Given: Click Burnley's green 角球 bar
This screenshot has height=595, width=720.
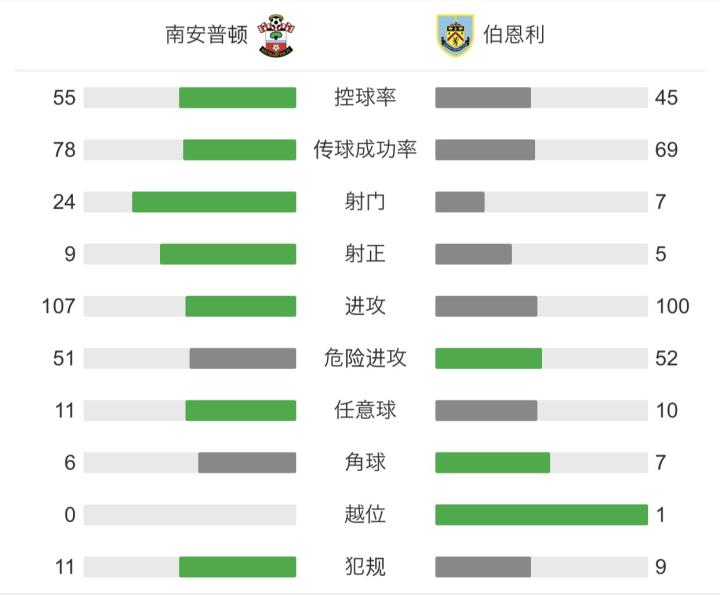Looking at the screenshot, I should (x=492, y=462).
